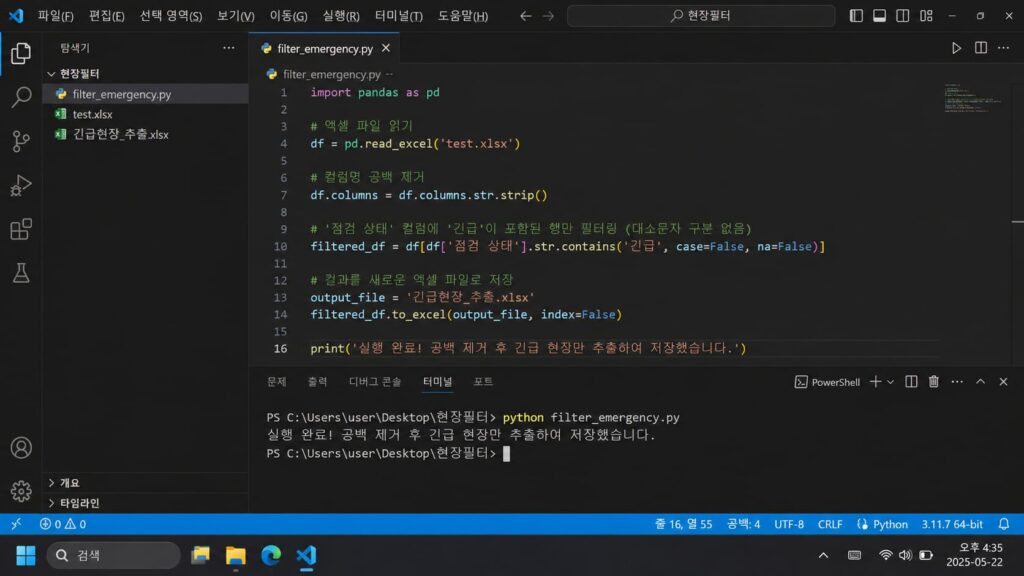The width and height of the screenshot is (1024, 576).
Task: Split the terminal pane
Action: 911,382
